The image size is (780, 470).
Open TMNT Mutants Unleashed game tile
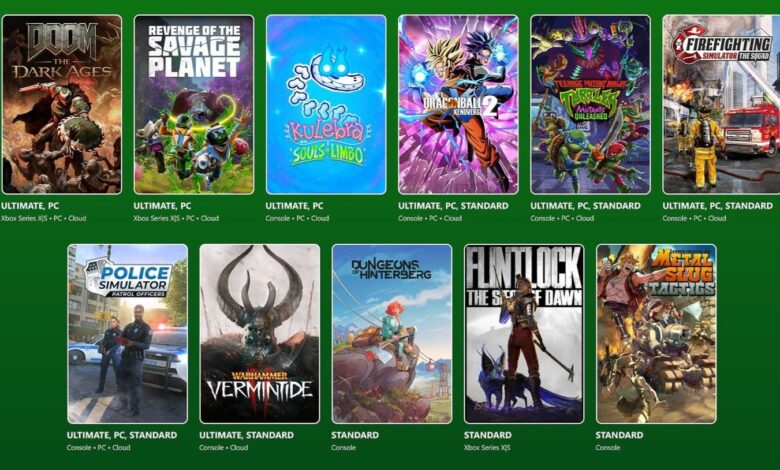[x=590, y=104]
